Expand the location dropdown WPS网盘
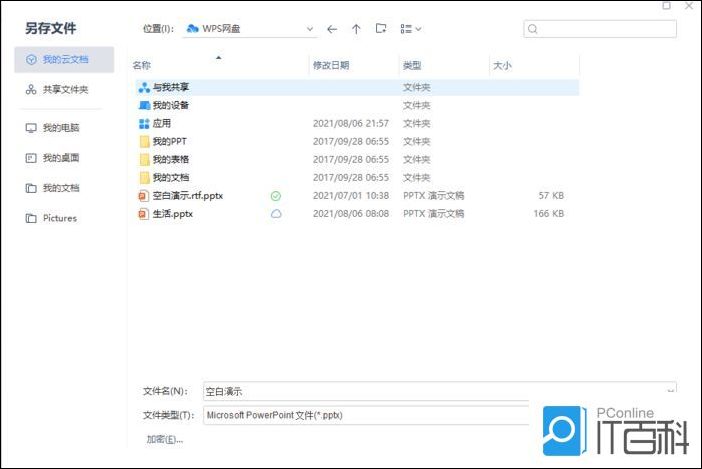Viewport: 702px width, 469px height. [309, 29]
